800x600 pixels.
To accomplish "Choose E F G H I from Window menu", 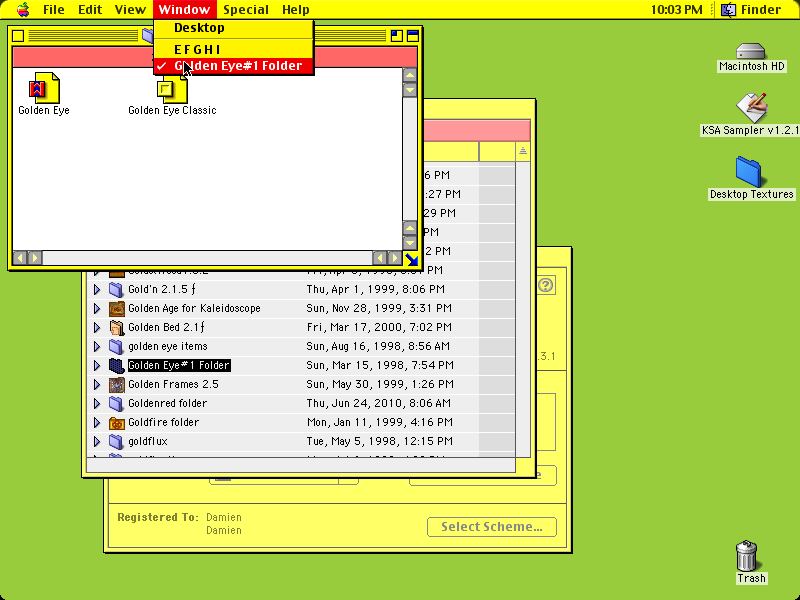I will [234, 49].
